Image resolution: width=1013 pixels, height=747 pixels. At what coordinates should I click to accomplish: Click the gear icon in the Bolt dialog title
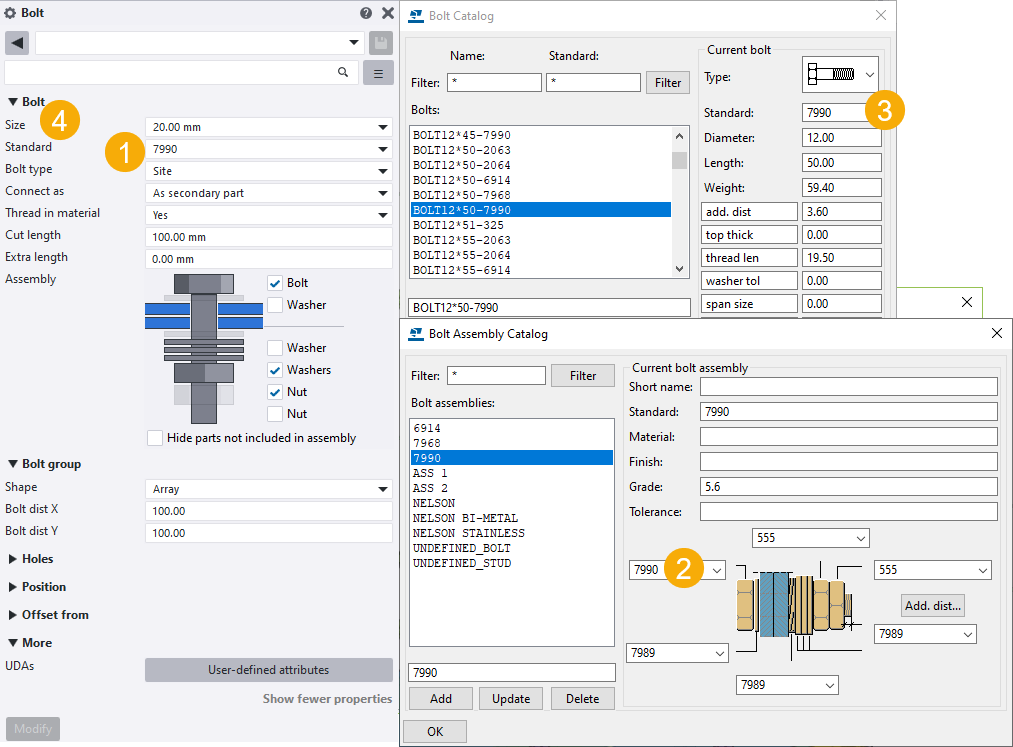coord(10,13)
